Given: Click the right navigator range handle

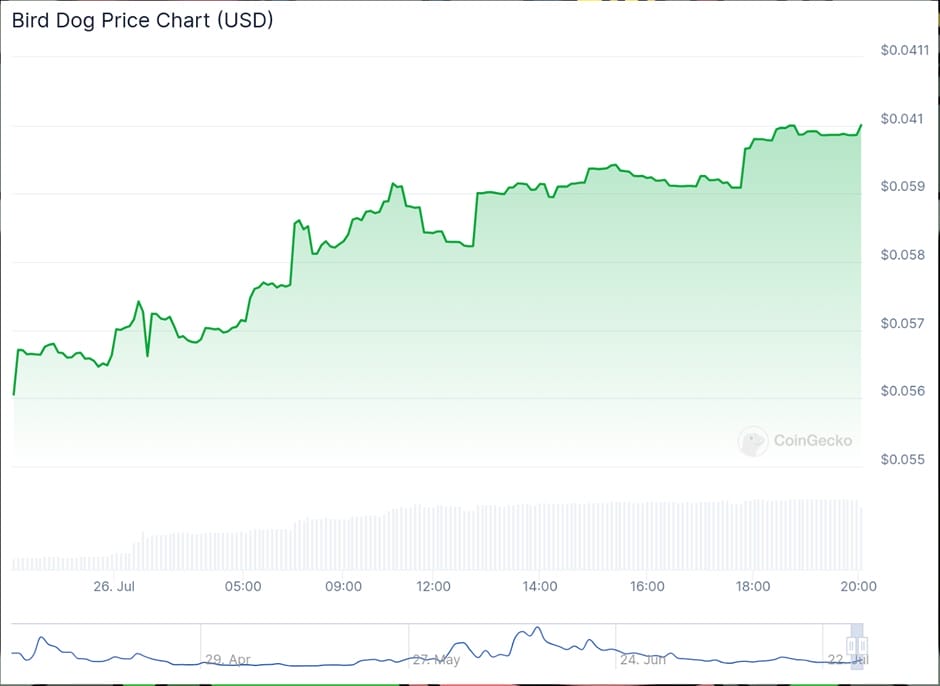Looking at the screenshot, I should [863, 644].
